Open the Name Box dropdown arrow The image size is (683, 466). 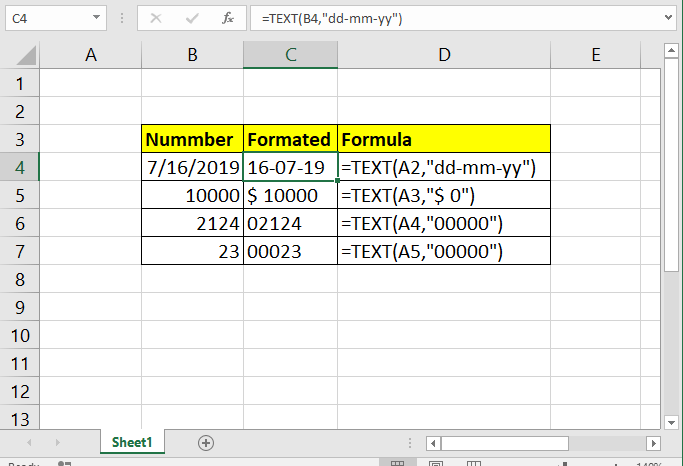tap(96, 18)
